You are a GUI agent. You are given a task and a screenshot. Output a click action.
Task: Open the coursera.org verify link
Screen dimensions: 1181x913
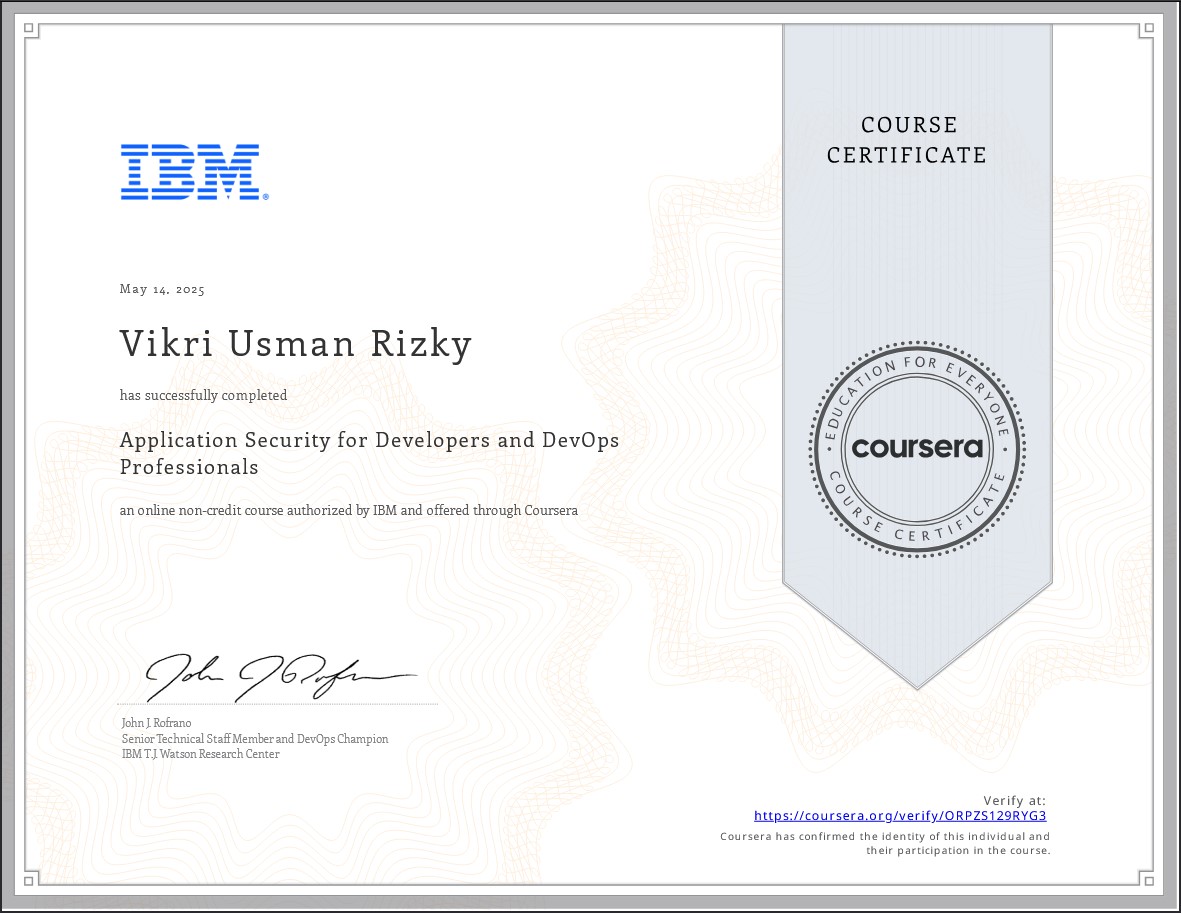899,816
